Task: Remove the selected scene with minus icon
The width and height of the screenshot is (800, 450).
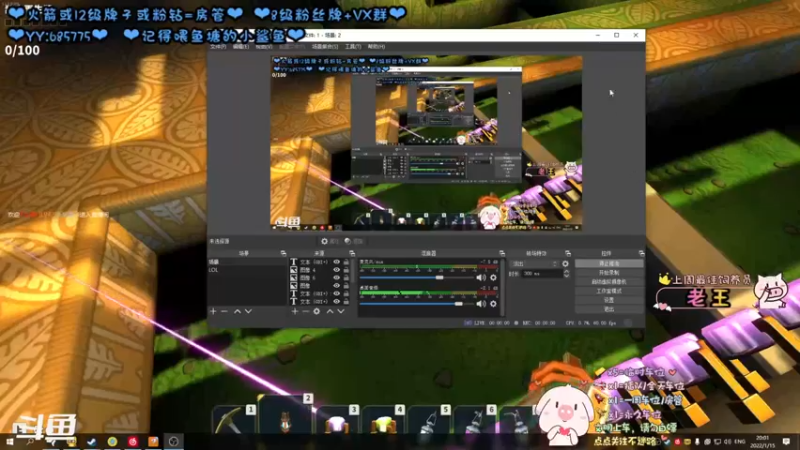Action: click(x=224, y=311)
